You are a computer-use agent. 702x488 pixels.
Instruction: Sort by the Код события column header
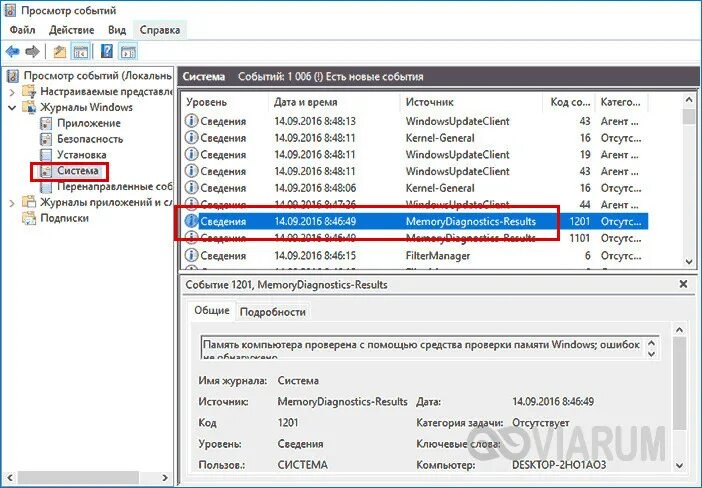[569, 102]
